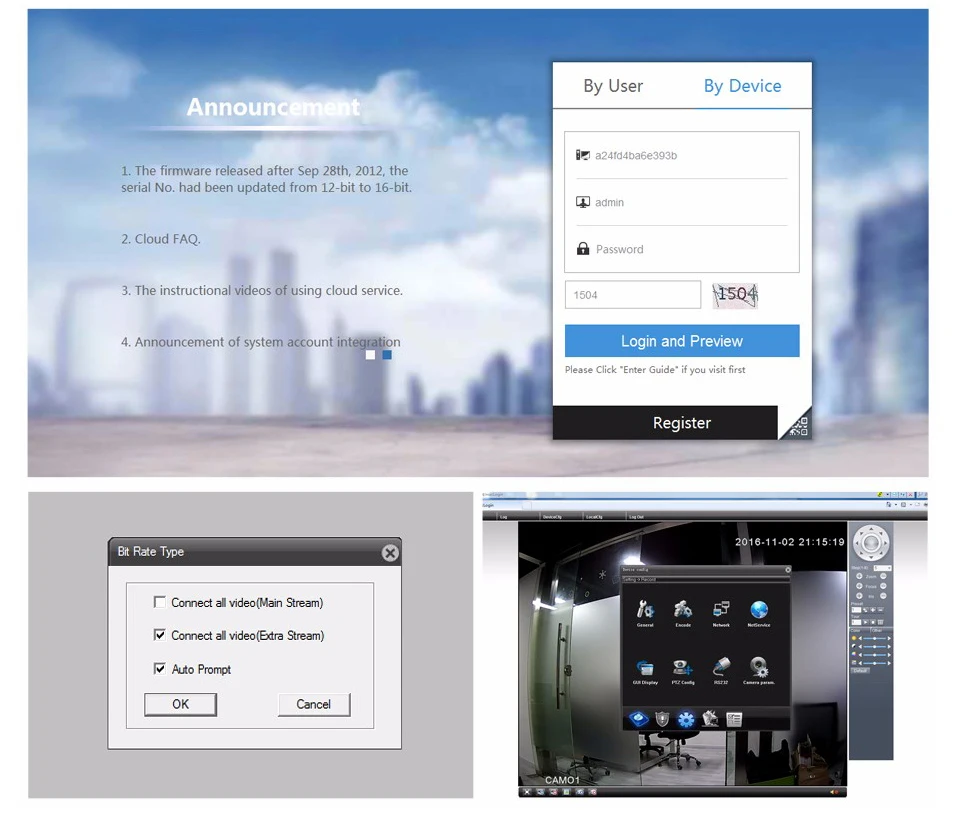This screenshot has height=814, width=960.
Task: Toggle the Auto Prompt checkbox
Action: point(160,668)
